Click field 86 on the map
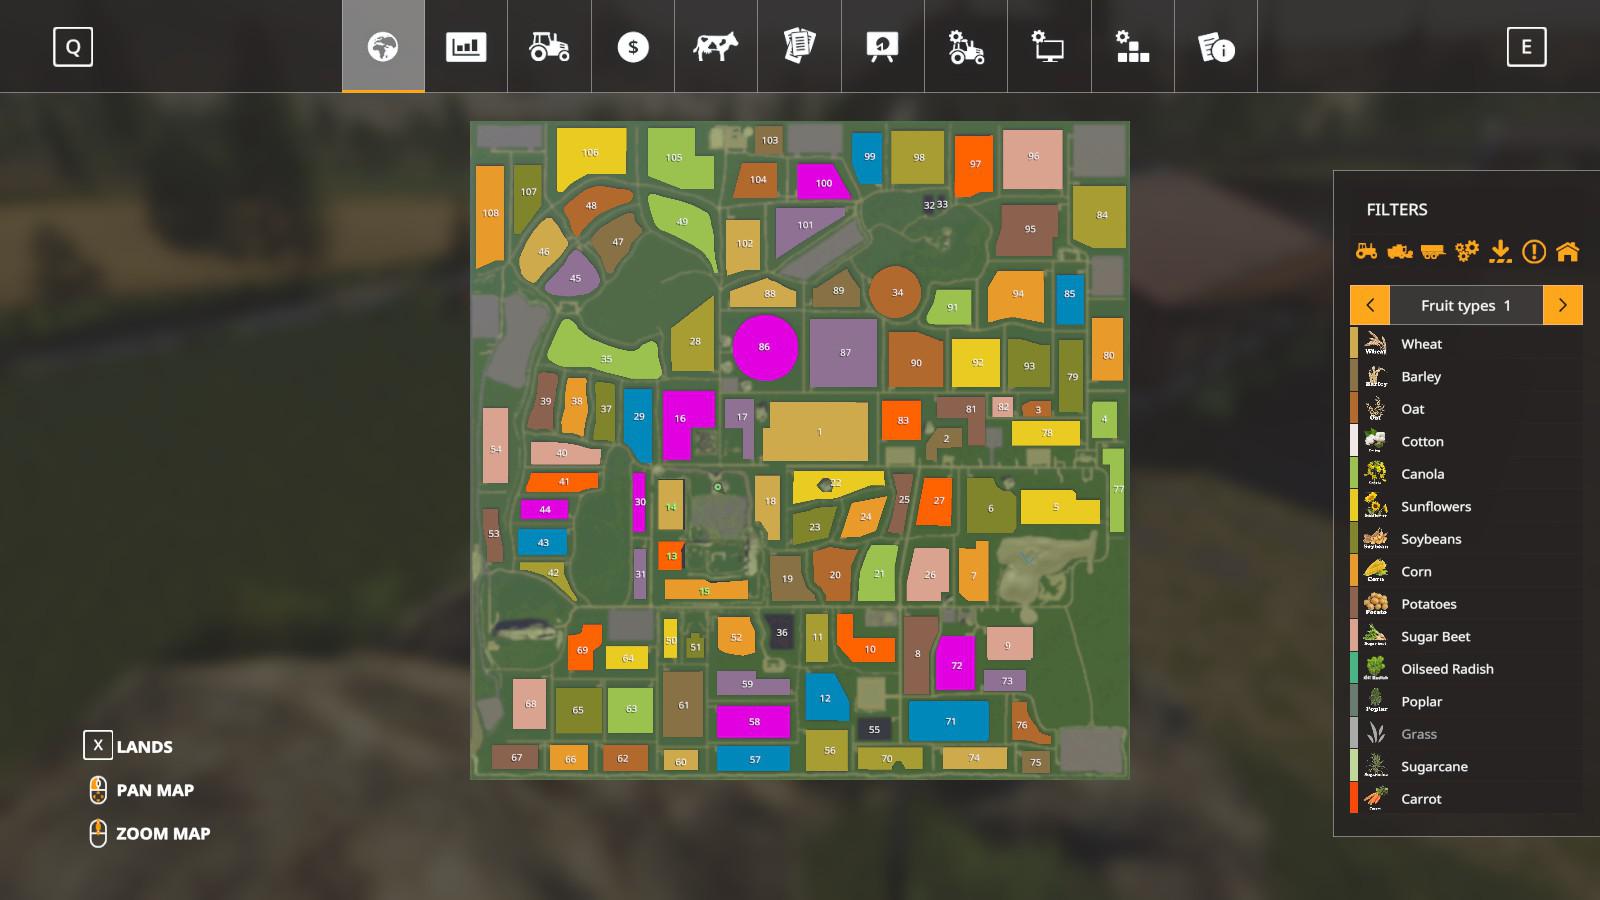The image size is (1600, 900). [x=765, y=347]
